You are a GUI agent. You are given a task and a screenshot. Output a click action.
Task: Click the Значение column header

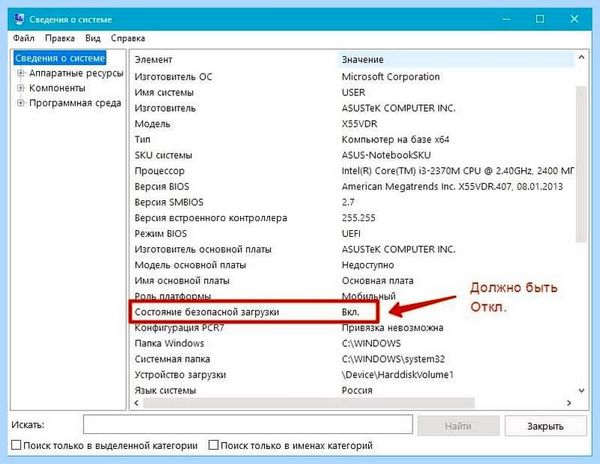[x=456, y=60]
